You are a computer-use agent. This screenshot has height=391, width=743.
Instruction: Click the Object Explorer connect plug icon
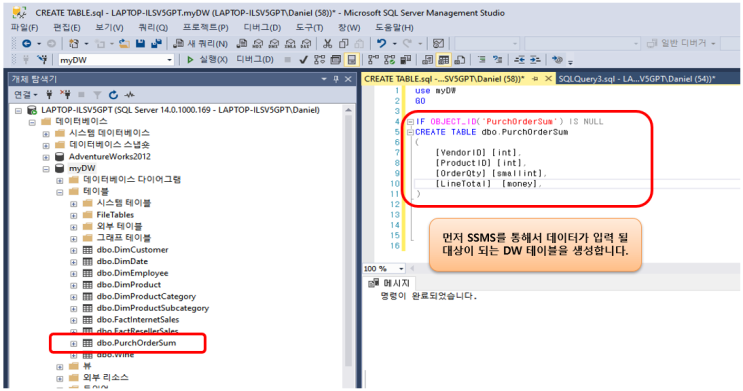(x=49, y=95)
